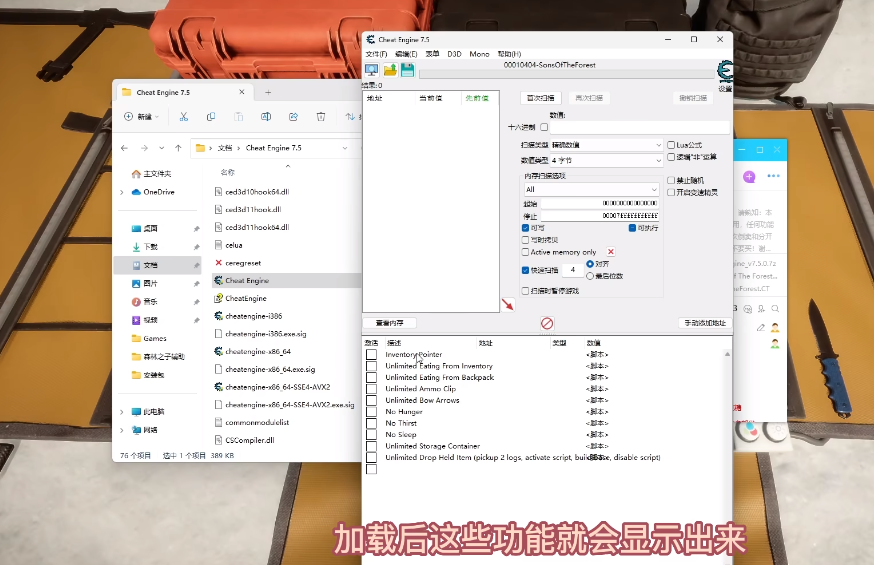Click the red arrow add-to-address-list icon
The height and width of the screenshot is (565, 874).
click(x=508, y=304)
